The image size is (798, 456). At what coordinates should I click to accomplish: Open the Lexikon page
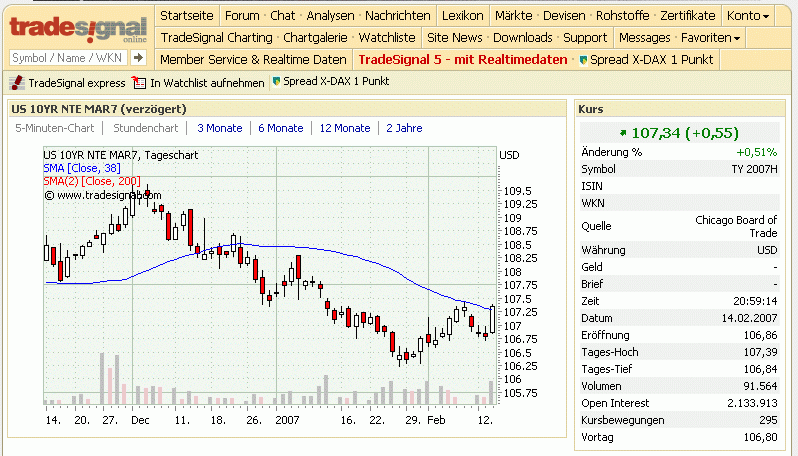(x=463, y=16)
